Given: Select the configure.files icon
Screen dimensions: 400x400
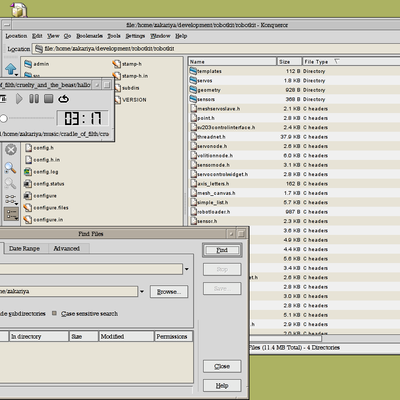Looking at the screenshot, I should [28, 208].
